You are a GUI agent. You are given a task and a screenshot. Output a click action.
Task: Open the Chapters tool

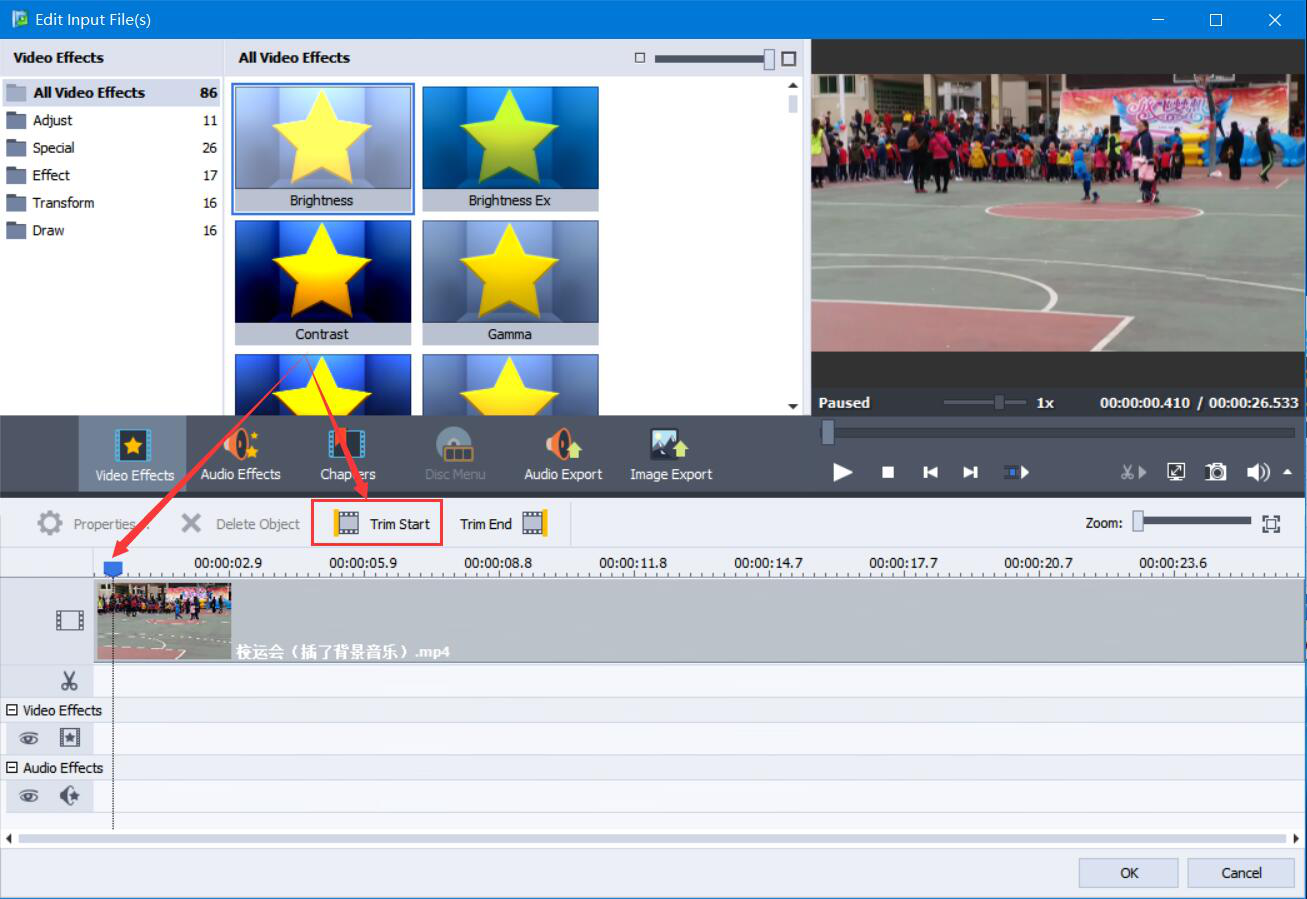point(347,455)
